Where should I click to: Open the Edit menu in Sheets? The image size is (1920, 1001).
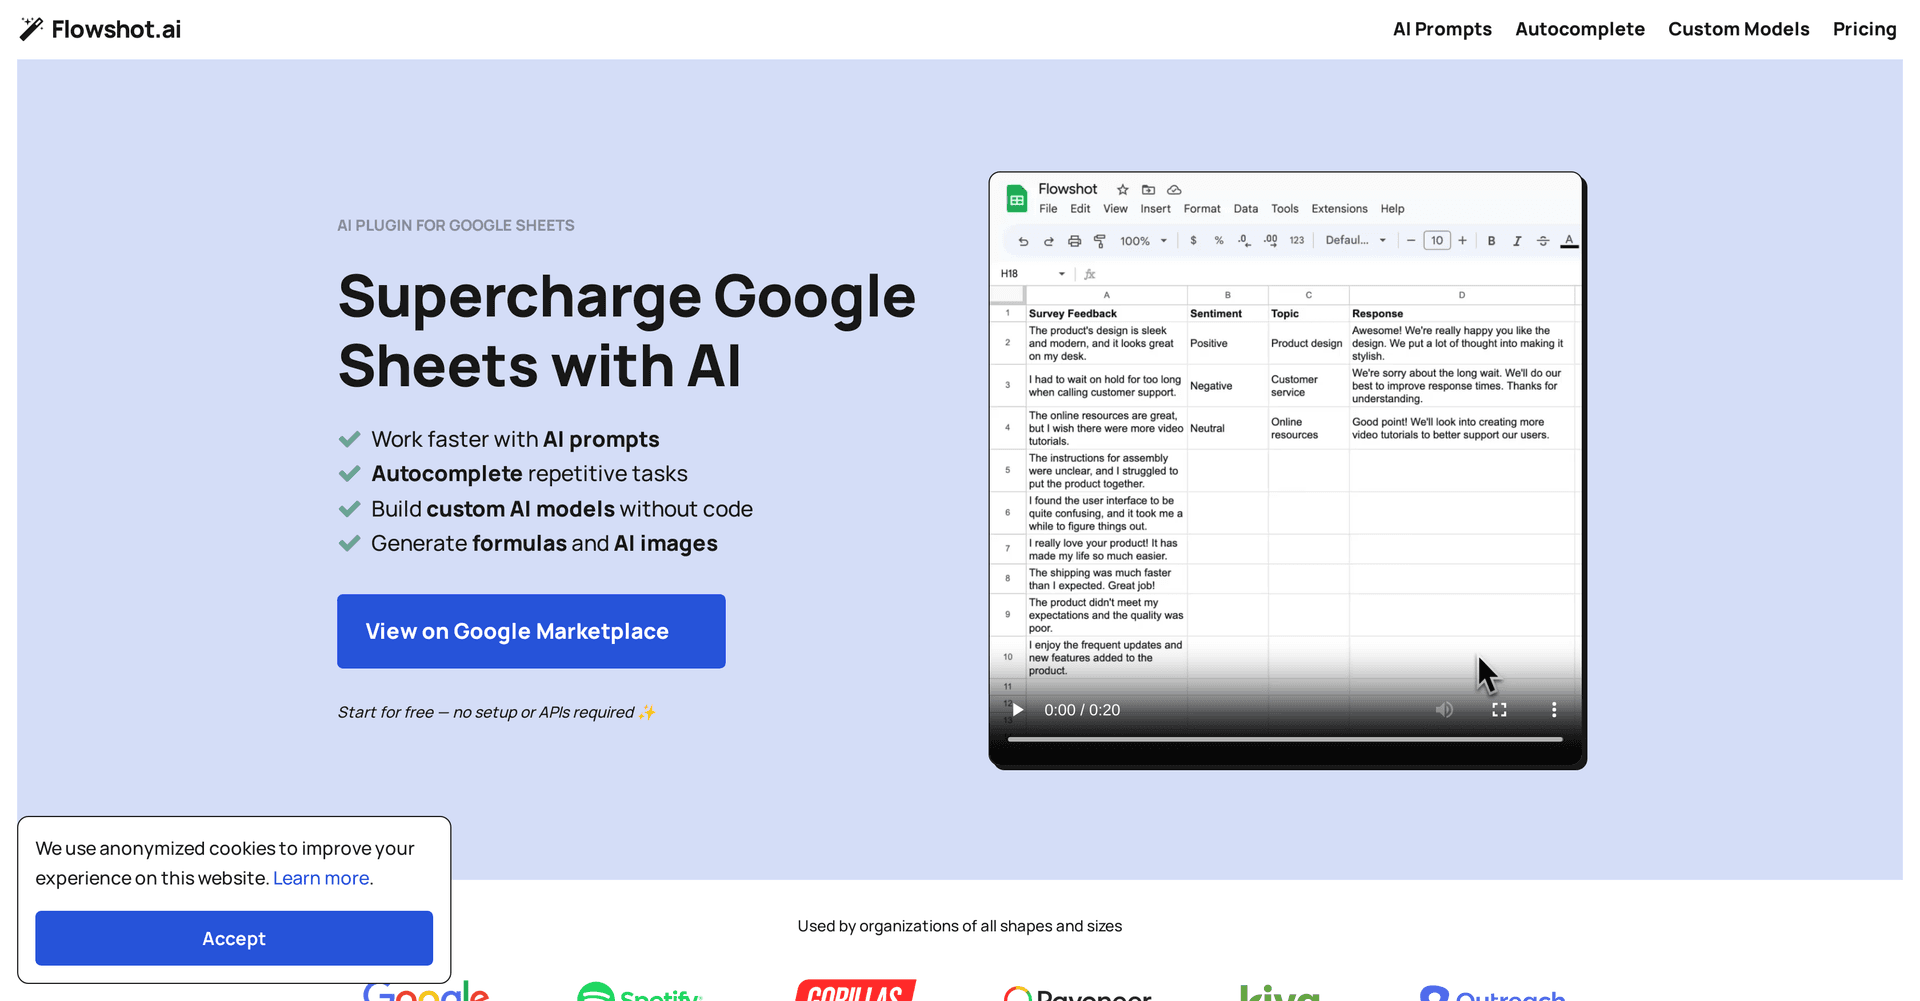[x=1080, y=209]
